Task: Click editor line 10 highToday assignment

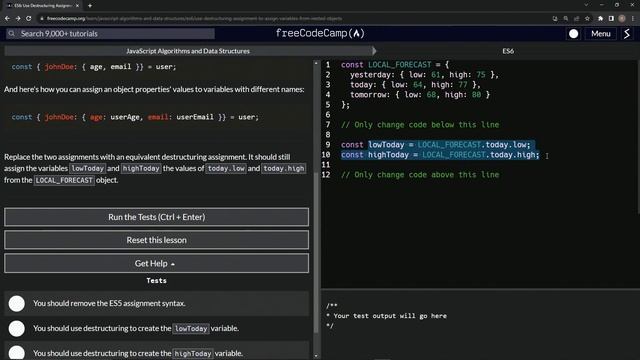Action: pyautogui.click(x=440, y=155)
